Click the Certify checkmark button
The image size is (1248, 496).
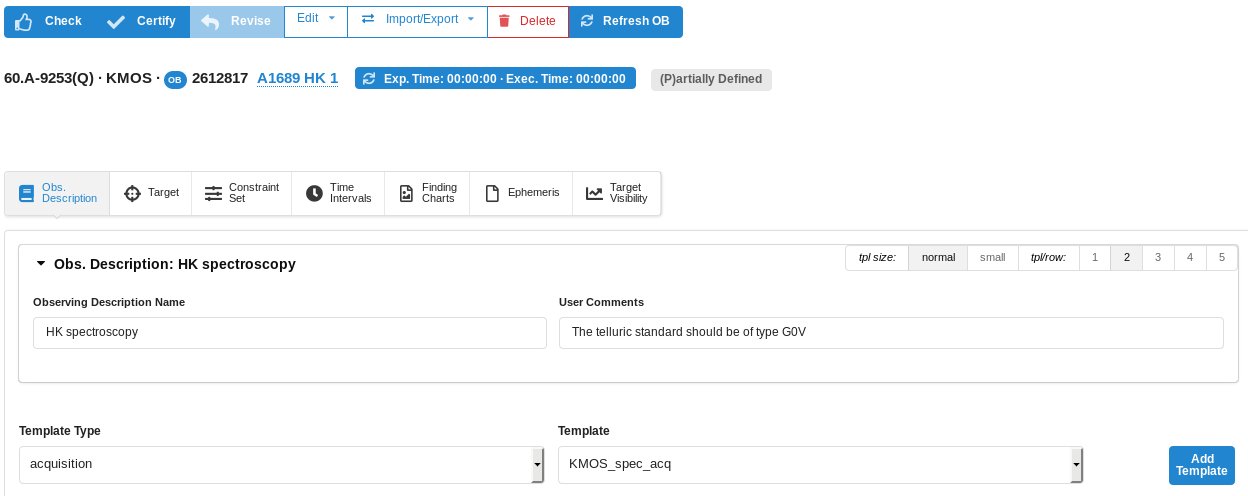(x=142, y=21)
